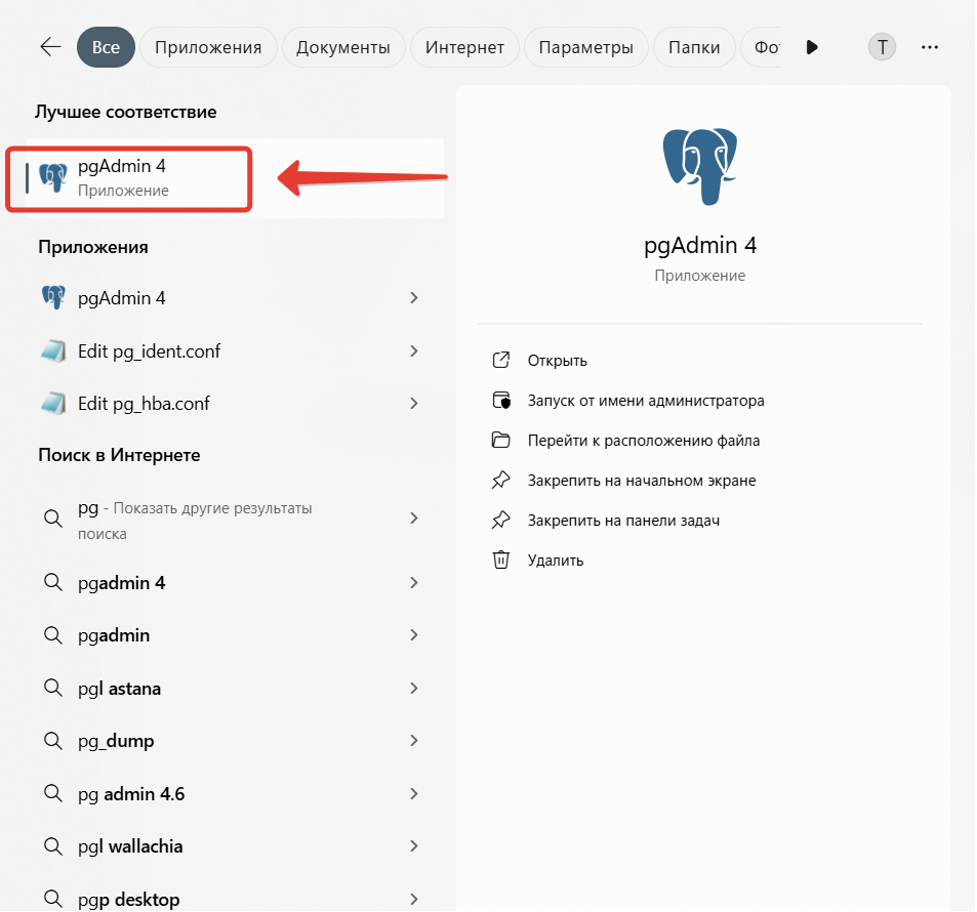Click the run as administrator shield icon

501,400
